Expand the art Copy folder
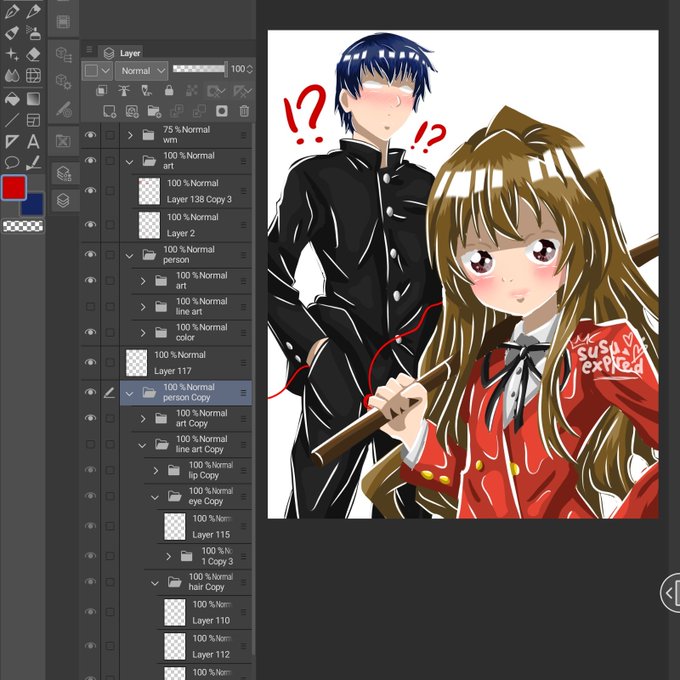Screen dimensions: 680x680 [143, 419]
